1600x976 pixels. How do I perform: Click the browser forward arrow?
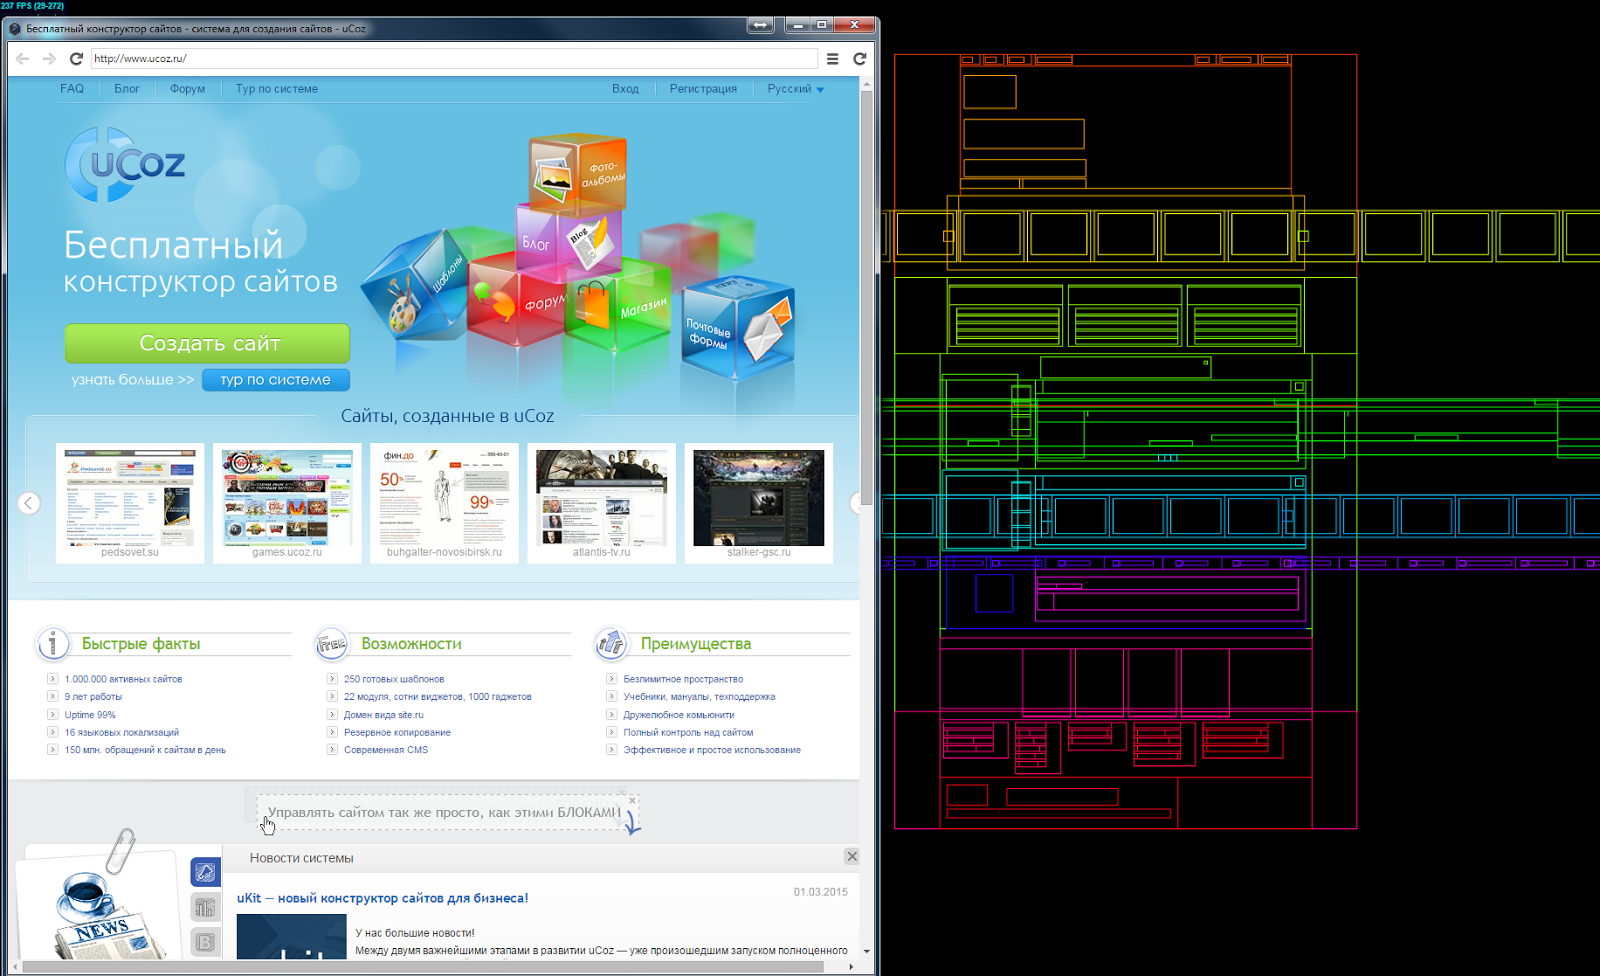[49, 59]
